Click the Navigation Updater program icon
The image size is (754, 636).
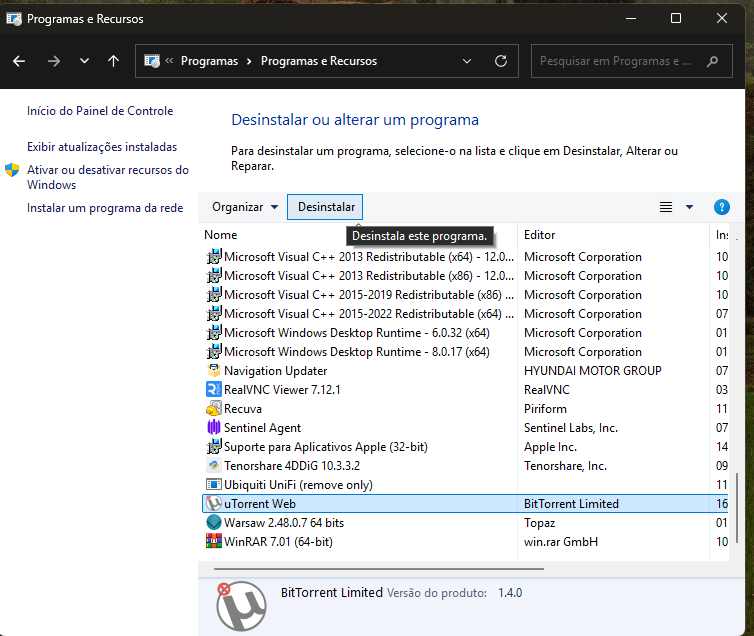[214, 371]
